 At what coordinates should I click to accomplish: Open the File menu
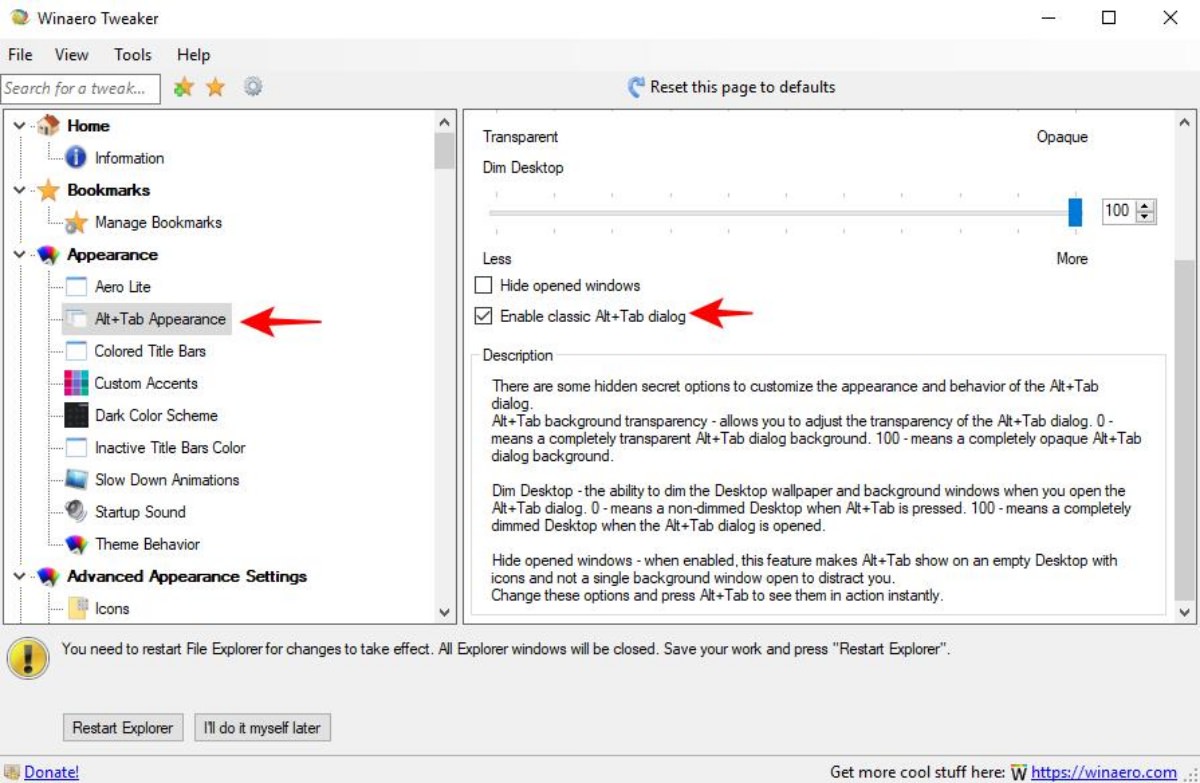click(20, 55)
